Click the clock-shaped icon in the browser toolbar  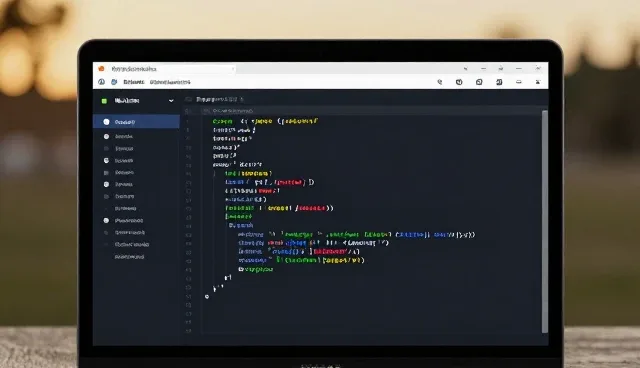coord(459,82)
